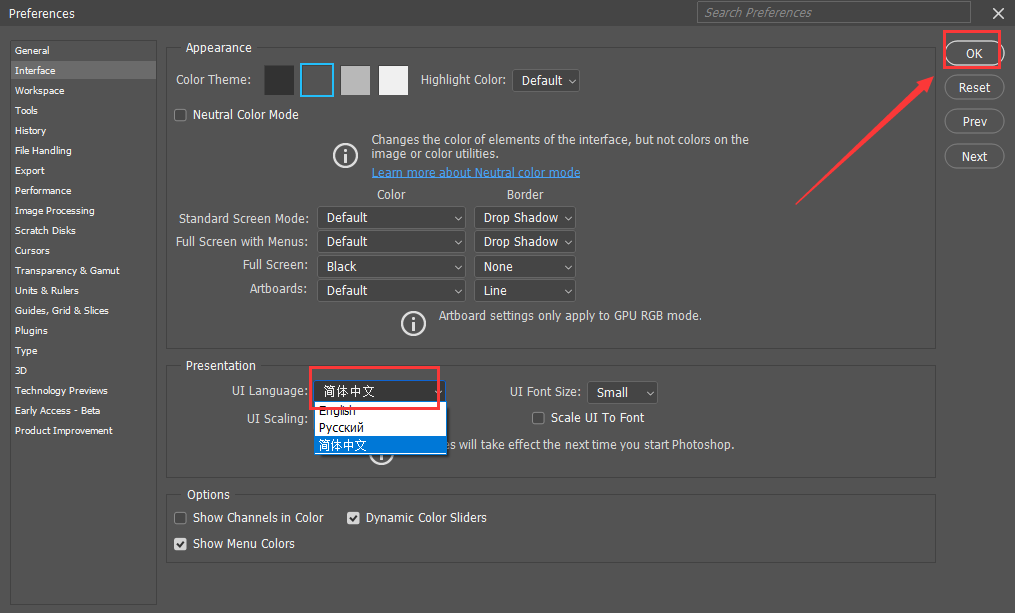Click the Neutral Color Mode info icon
This screenshot has height=614, width=1015.
click(x=345, y=156)
